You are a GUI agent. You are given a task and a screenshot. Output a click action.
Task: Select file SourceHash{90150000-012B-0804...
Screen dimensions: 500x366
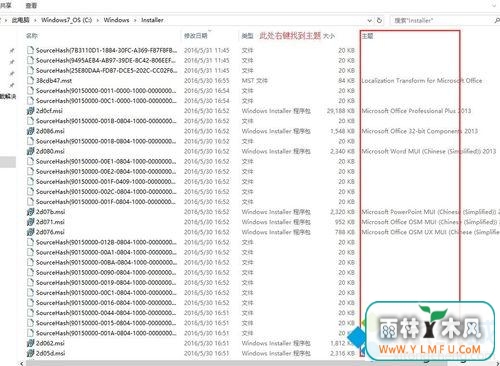(x=106, y=242)
